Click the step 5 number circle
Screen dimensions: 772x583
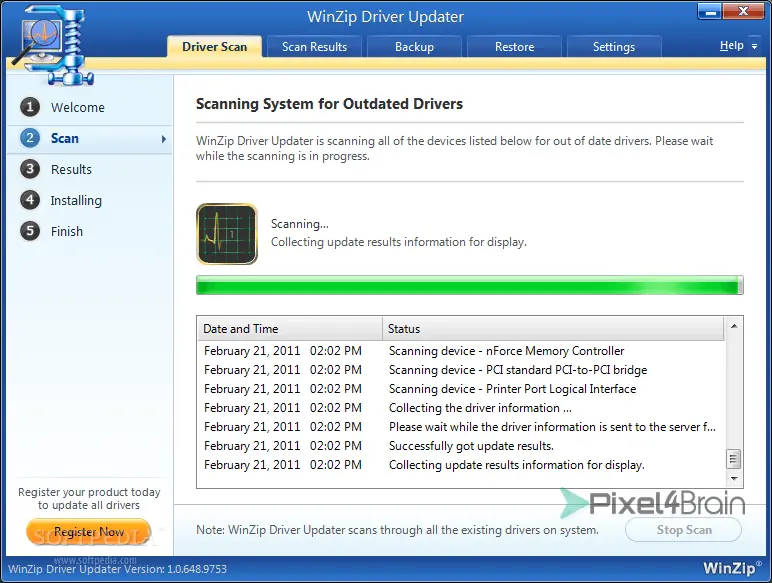30,231
